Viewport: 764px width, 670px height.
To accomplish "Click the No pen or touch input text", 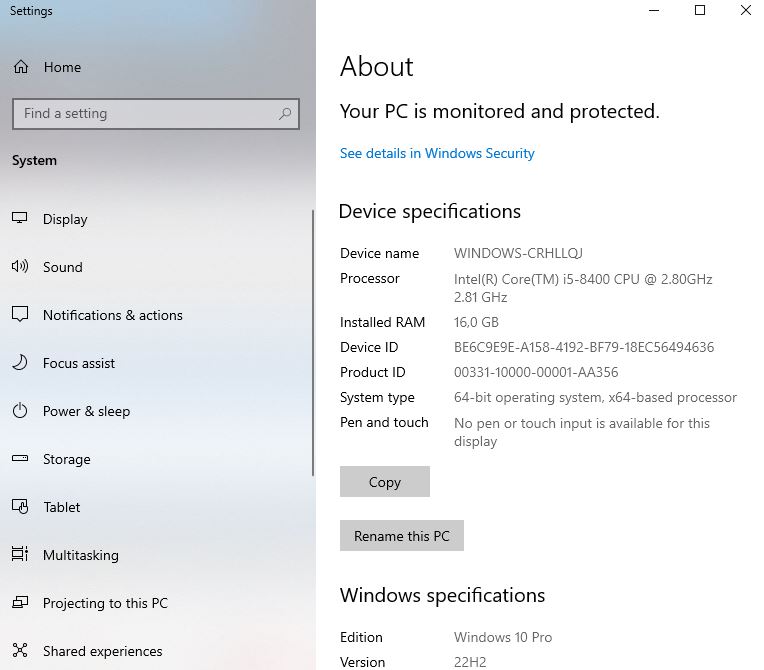I will point(582,432).
